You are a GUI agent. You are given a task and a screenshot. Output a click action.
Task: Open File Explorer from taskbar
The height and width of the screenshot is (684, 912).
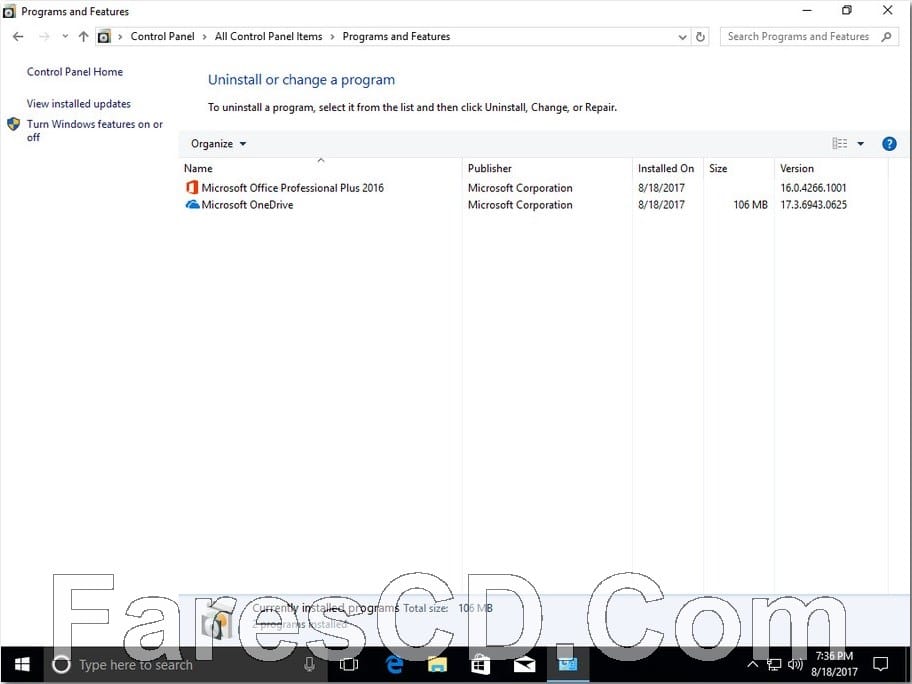pyautogui.click(x=437, y=664)
